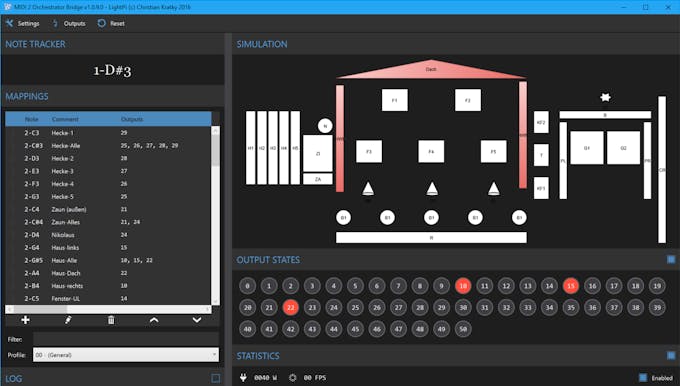680x386 pixels.
Task: Delete mapping using trash icon
Action: click(x=111, y=320)
